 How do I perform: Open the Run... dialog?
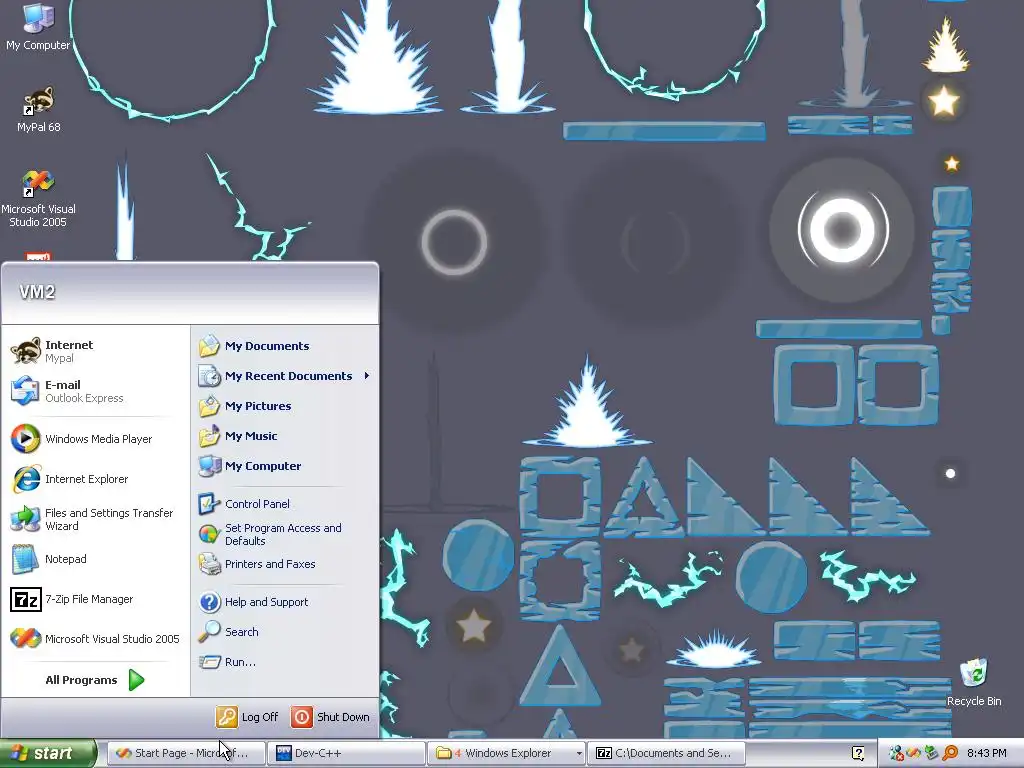pyautogui.click(x=285, y=662)
